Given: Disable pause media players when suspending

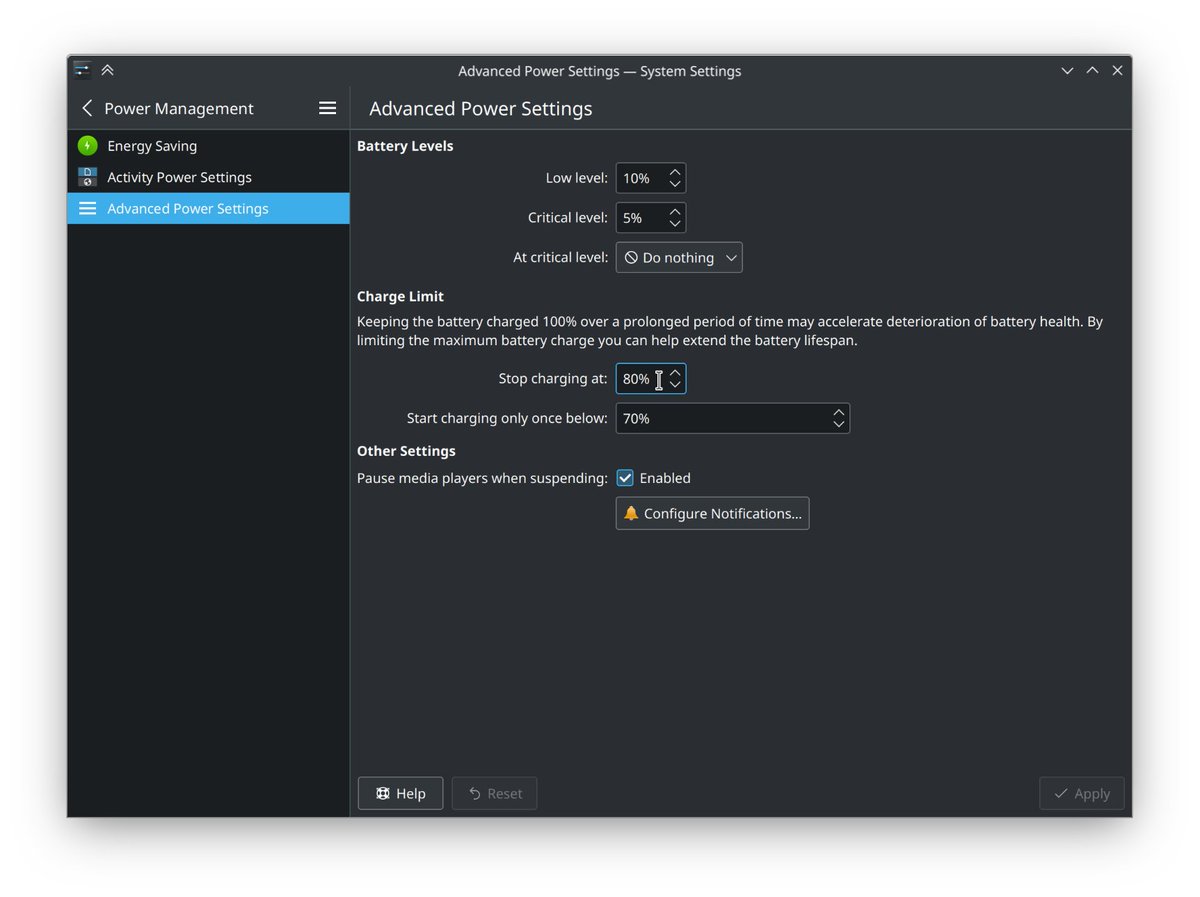Looking at the screenshot, I should pos(625,478).
